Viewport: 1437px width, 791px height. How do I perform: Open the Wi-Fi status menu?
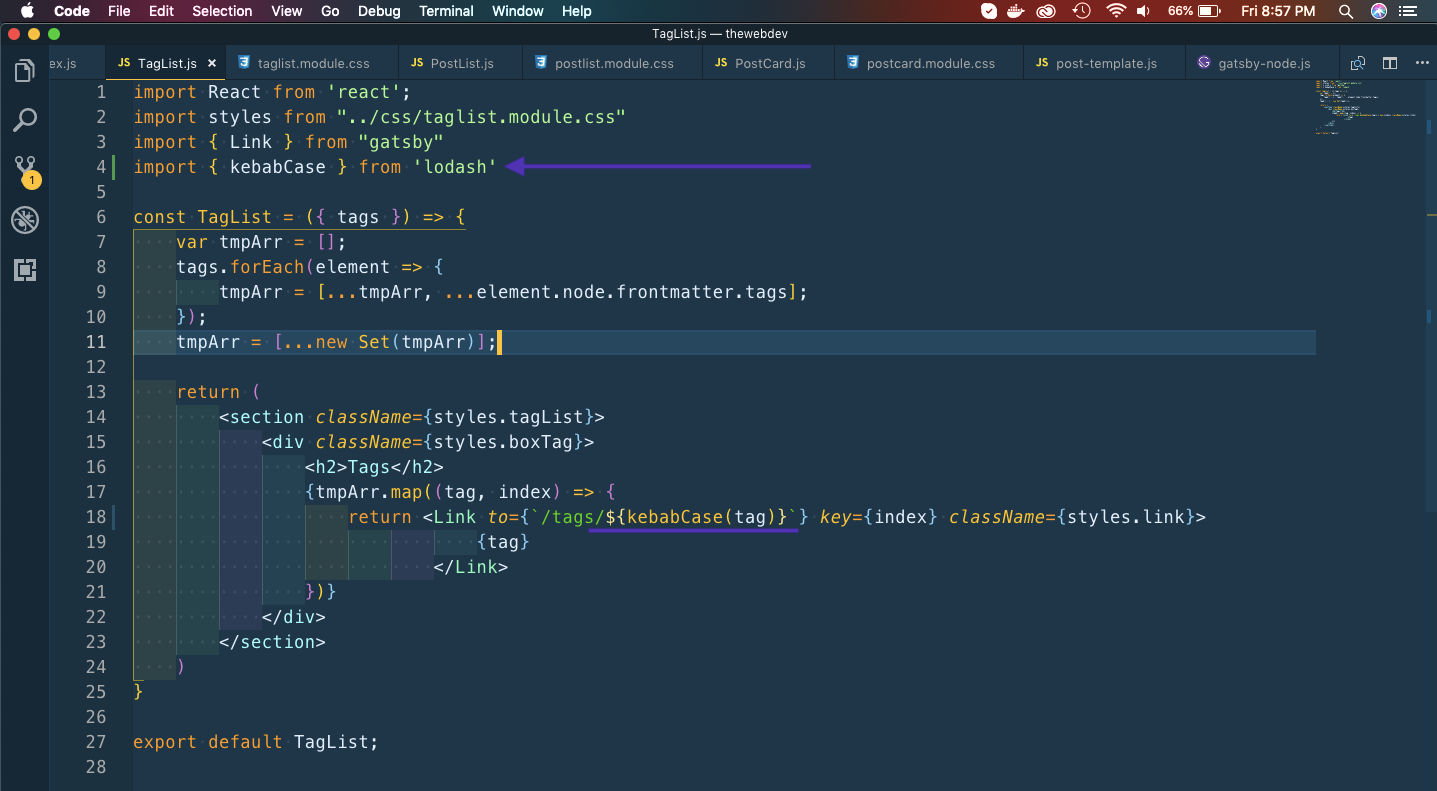pyautogui.click(x=1116, y=11)
